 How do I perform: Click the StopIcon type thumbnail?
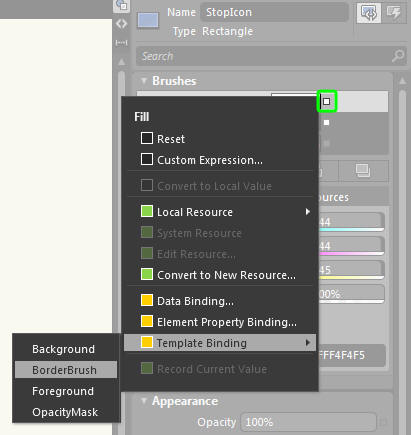pos(148,20)
